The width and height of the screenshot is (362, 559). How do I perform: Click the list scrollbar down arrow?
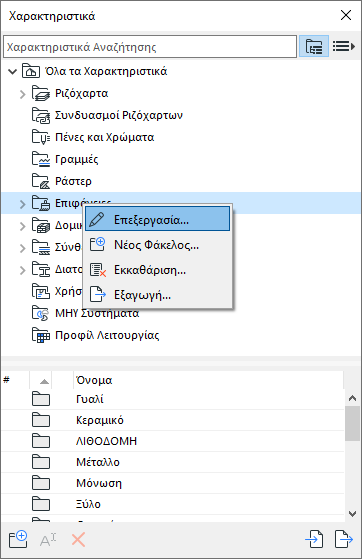click(x=352, y=514)
